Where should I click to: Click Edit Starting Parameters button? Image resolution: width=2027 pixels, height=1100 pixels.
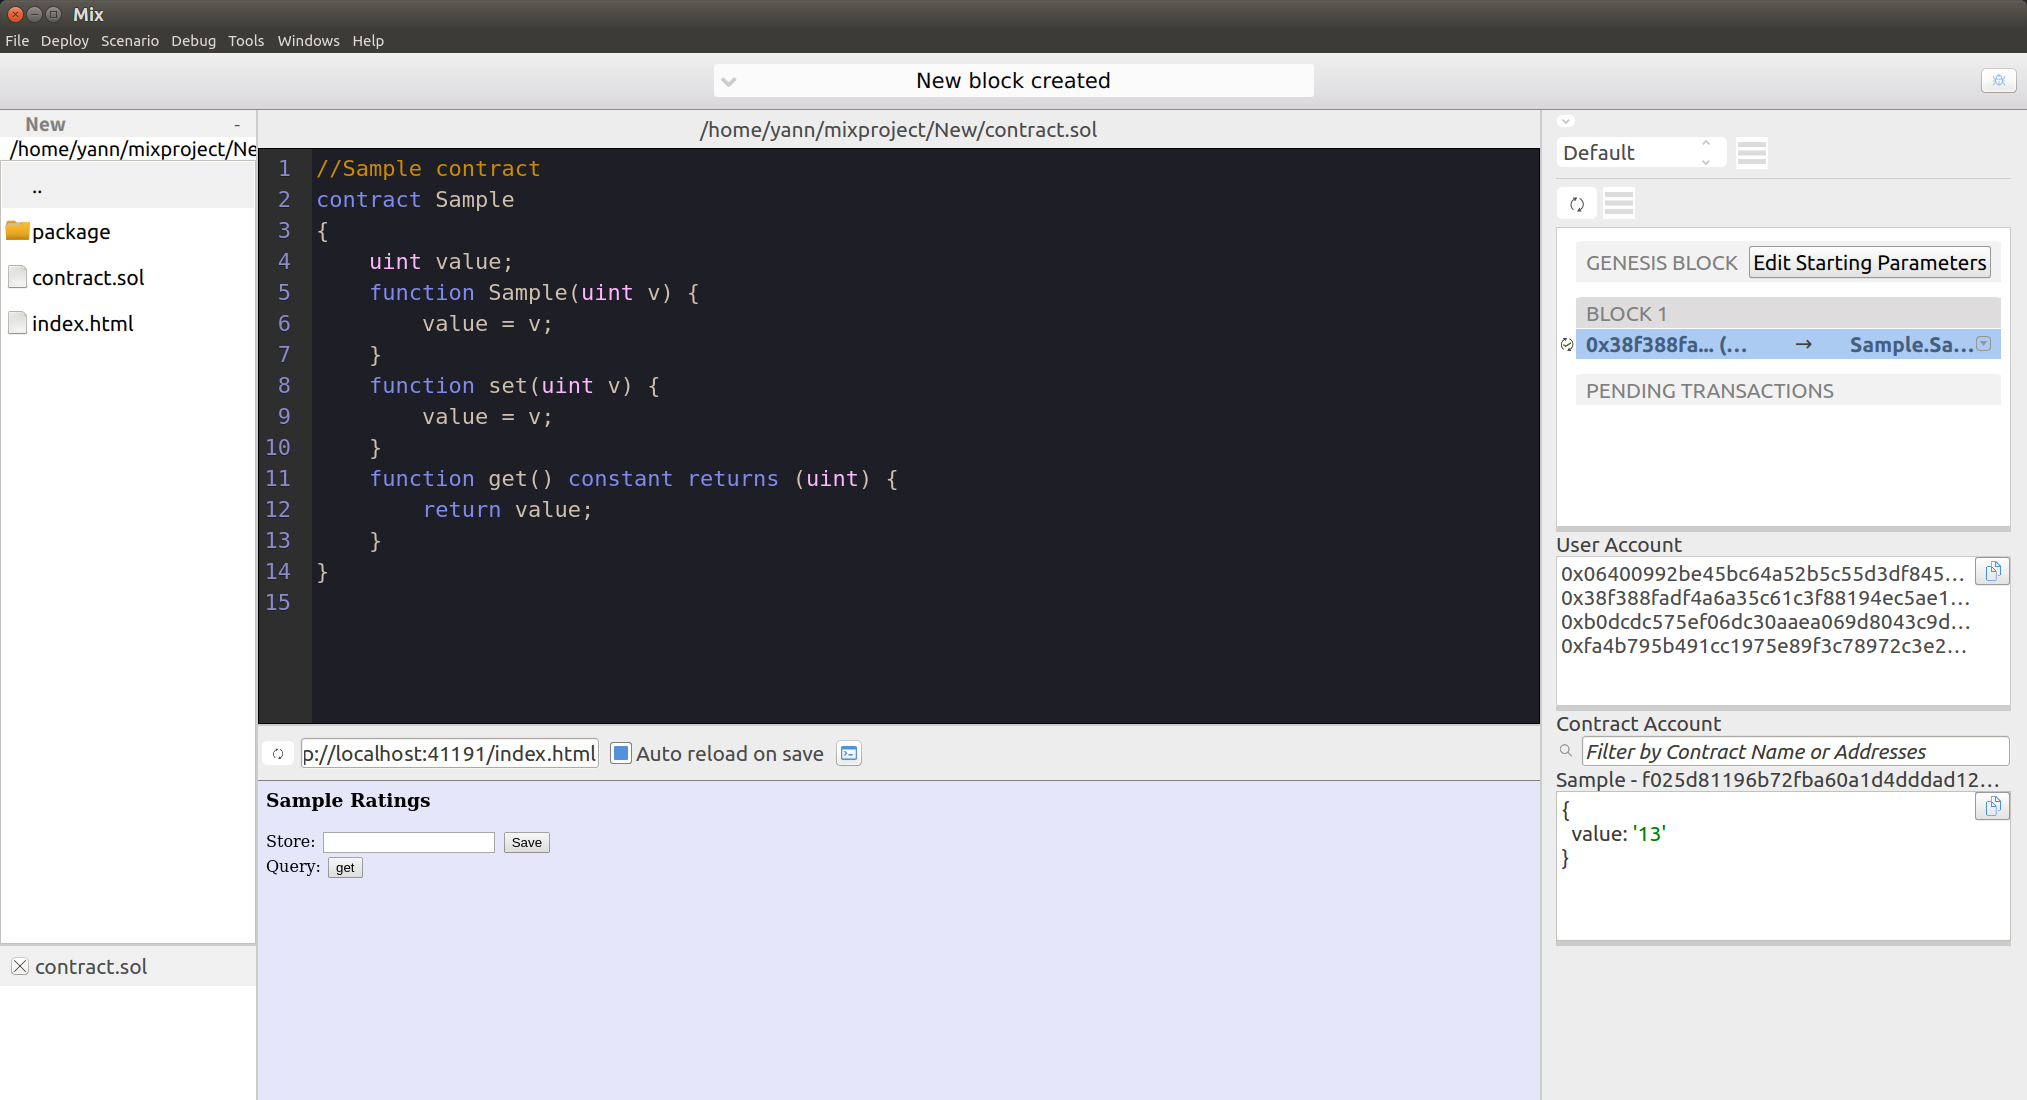pos(1868,263)
